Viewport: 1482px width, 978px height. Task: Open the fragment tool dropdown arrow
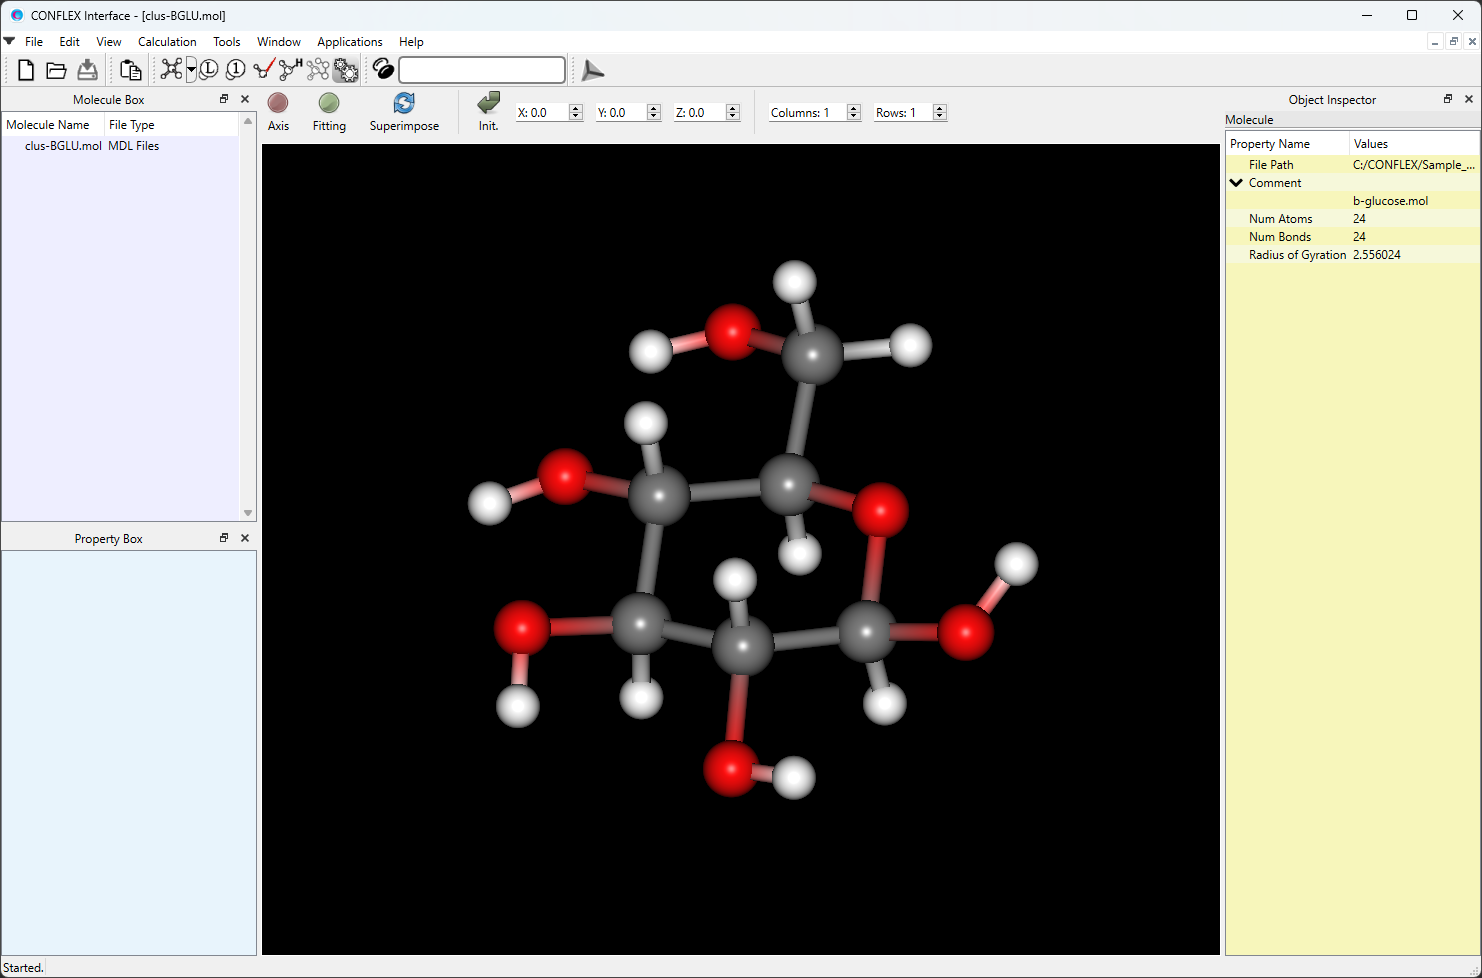click(x=190, y=70)
